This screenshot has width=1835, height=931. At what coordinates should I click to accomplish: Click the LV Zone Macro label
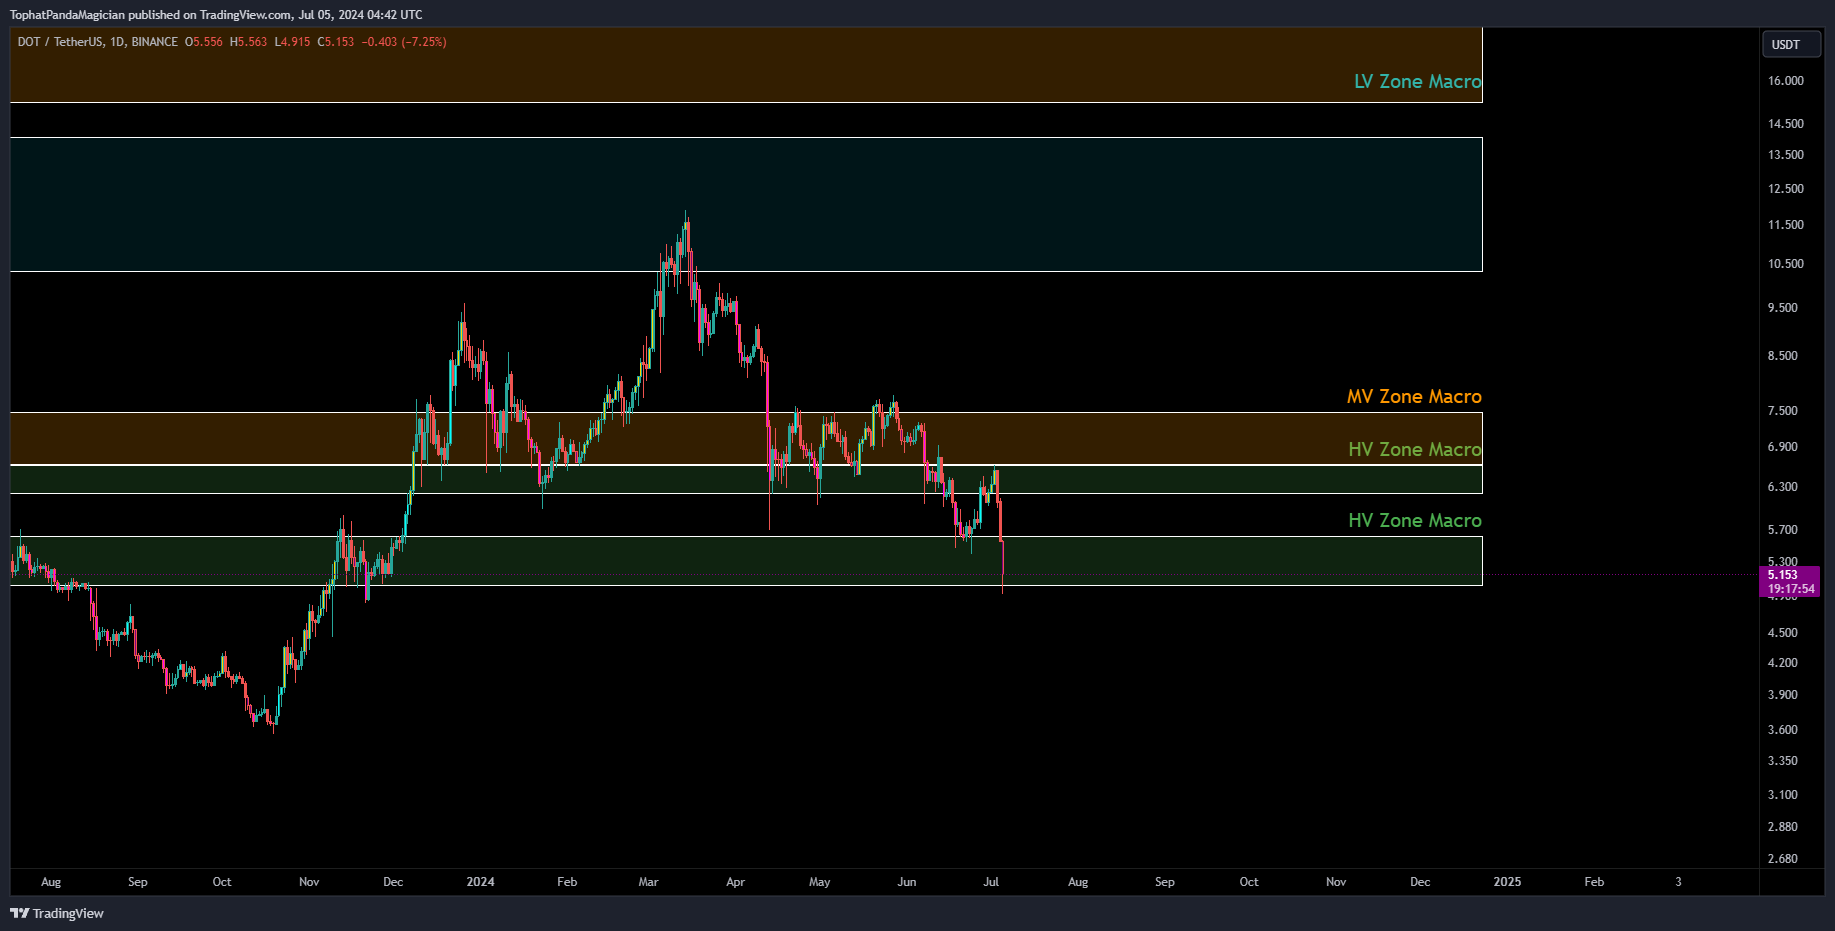click(1417, 82)
